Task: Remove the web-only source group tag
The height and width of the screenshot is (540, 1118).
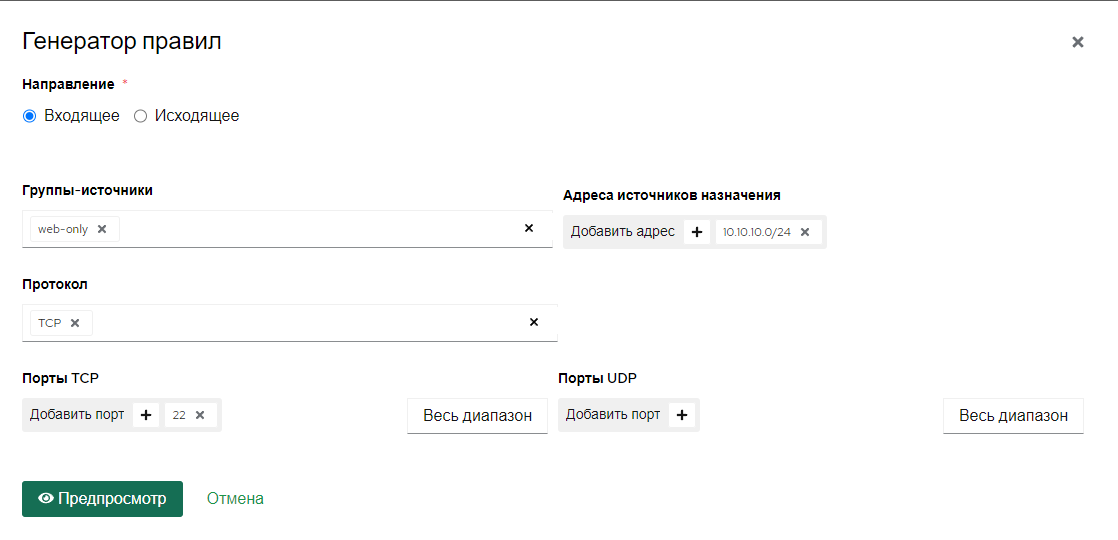Action: (x=102, y=229)
